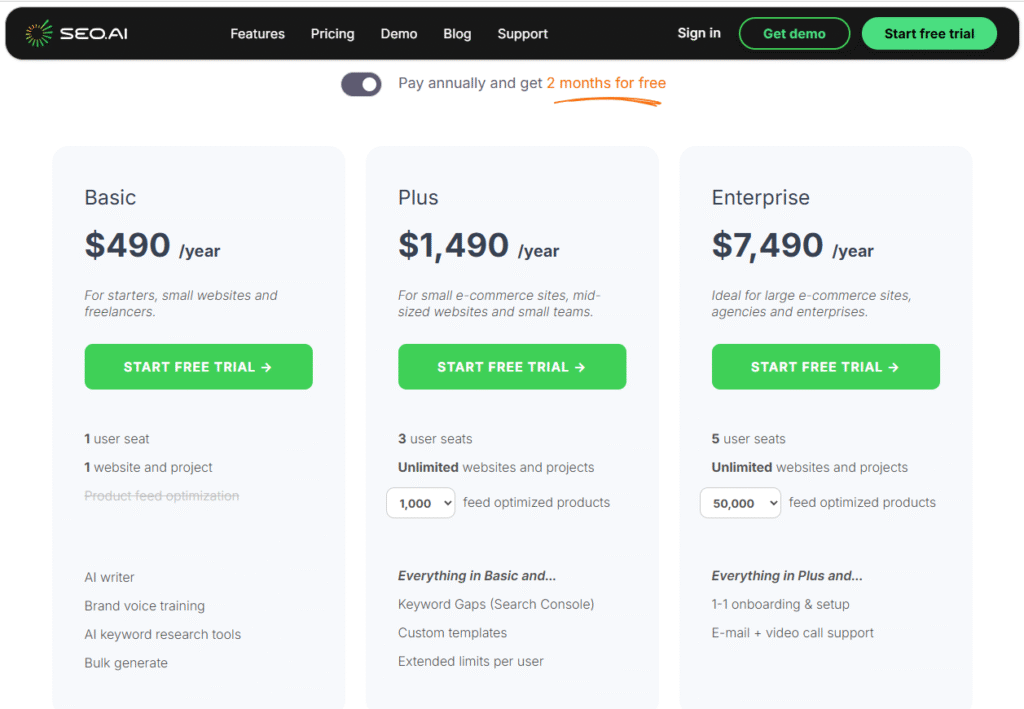The height and width of the screenshot is (709, 1024).
Task: Start free trial for Enterprise plan
Action: click(825, 367)
